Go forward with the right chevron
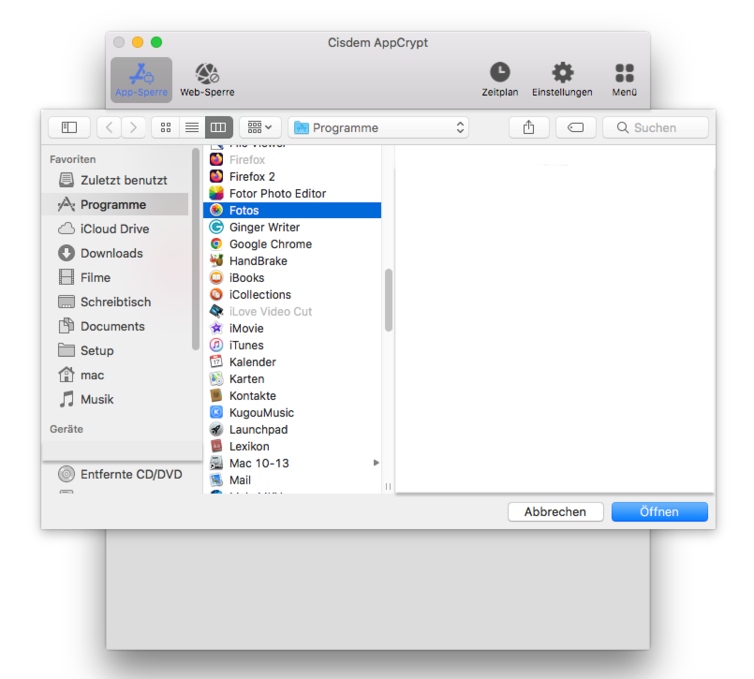This screenshot has height=679, width=754. click(133, 127)
